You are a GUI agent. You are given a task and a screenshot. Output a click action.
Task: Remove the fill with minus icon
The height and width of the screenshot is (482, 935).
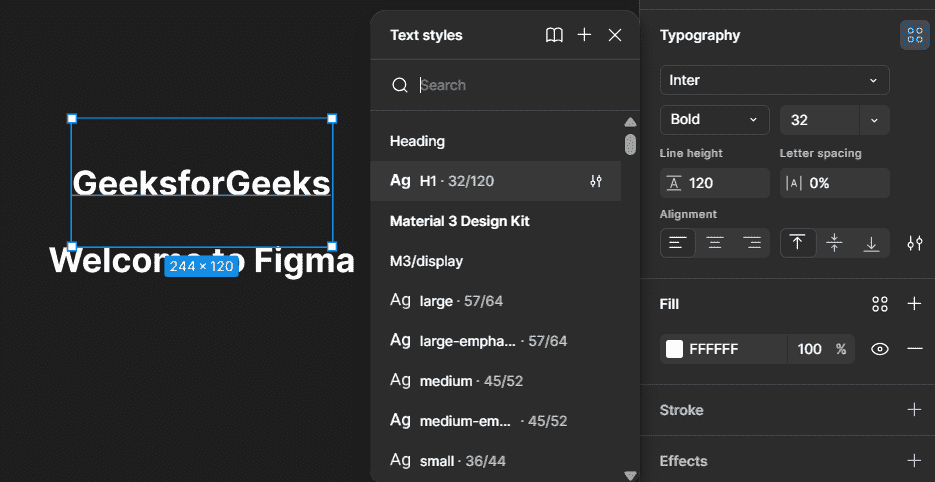[x=915, y=349]
